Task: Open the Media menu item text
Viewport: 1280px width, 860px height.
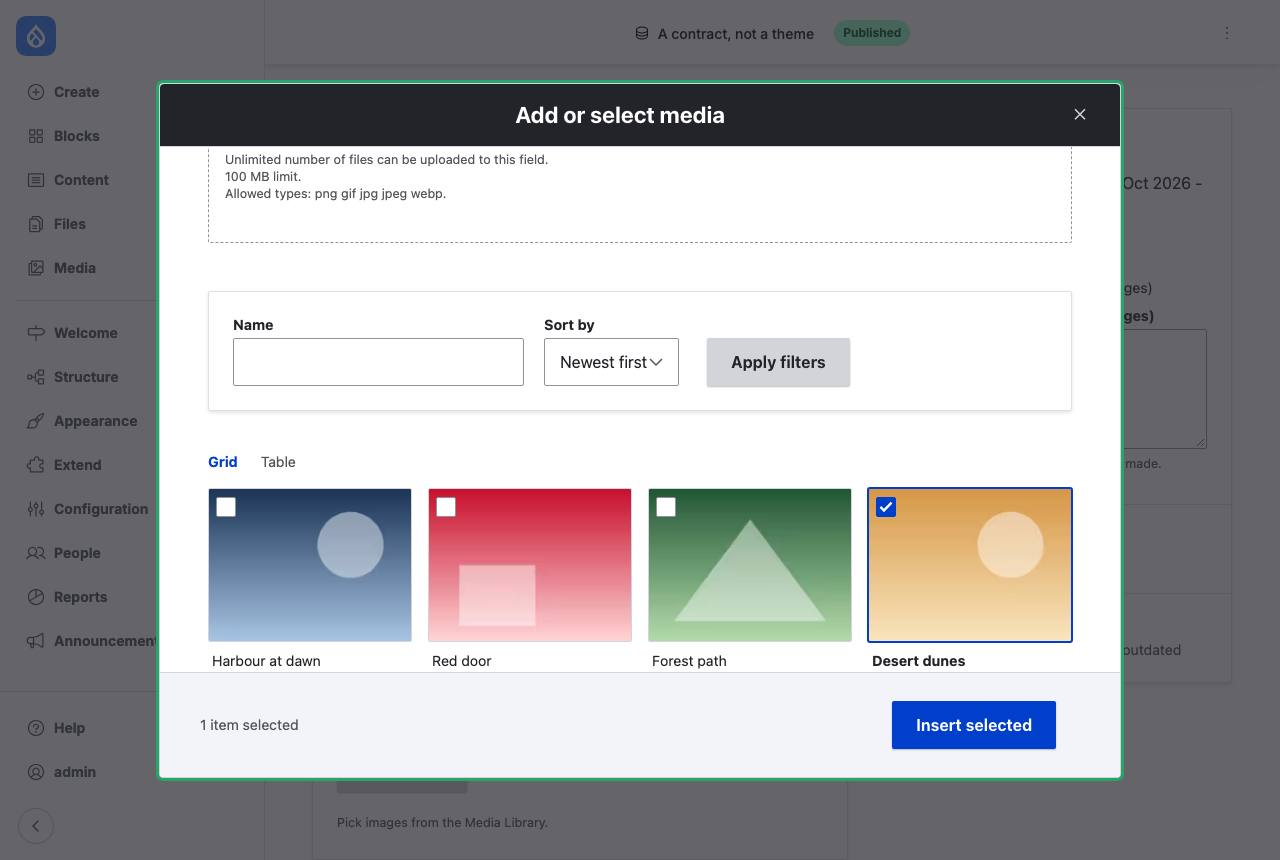Action: (75, 268)
